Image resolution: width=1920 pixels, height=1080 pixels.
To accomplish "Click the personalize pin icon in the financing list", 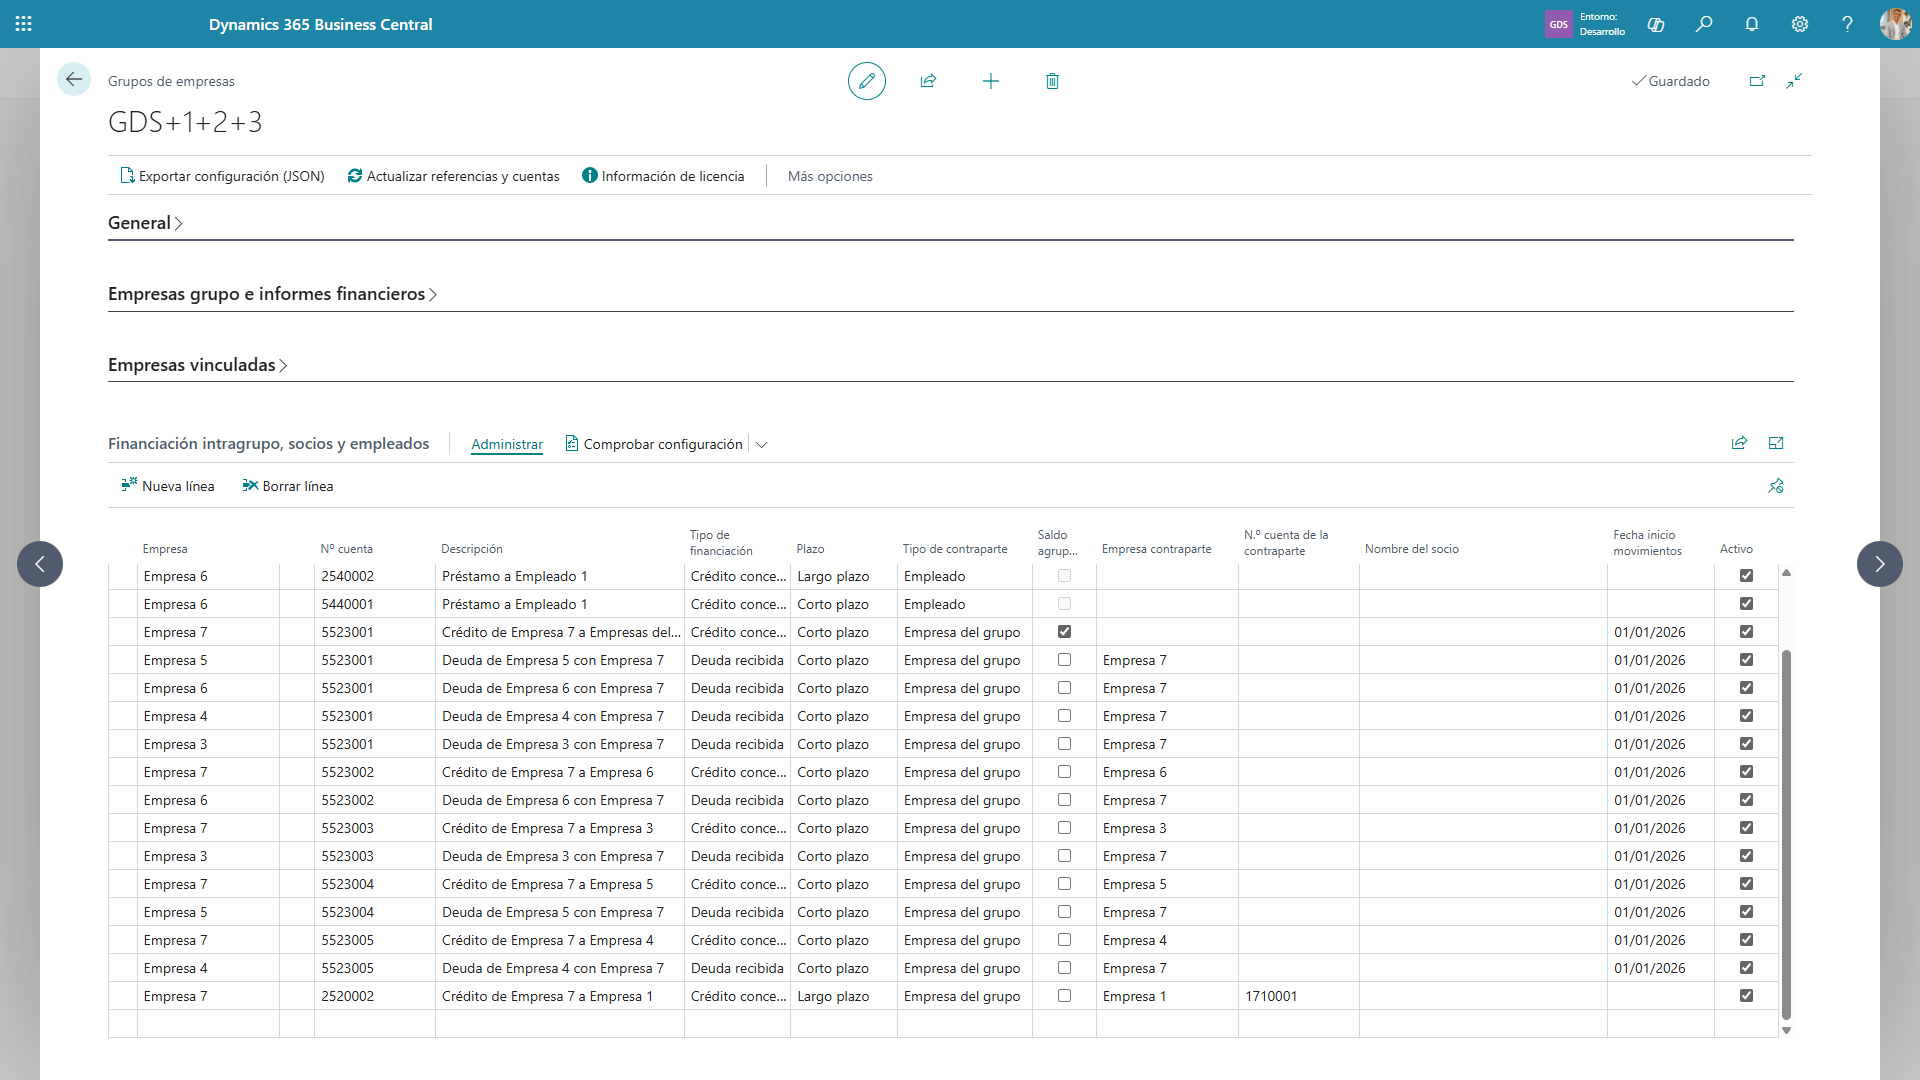I will (x=1776, y=486).
